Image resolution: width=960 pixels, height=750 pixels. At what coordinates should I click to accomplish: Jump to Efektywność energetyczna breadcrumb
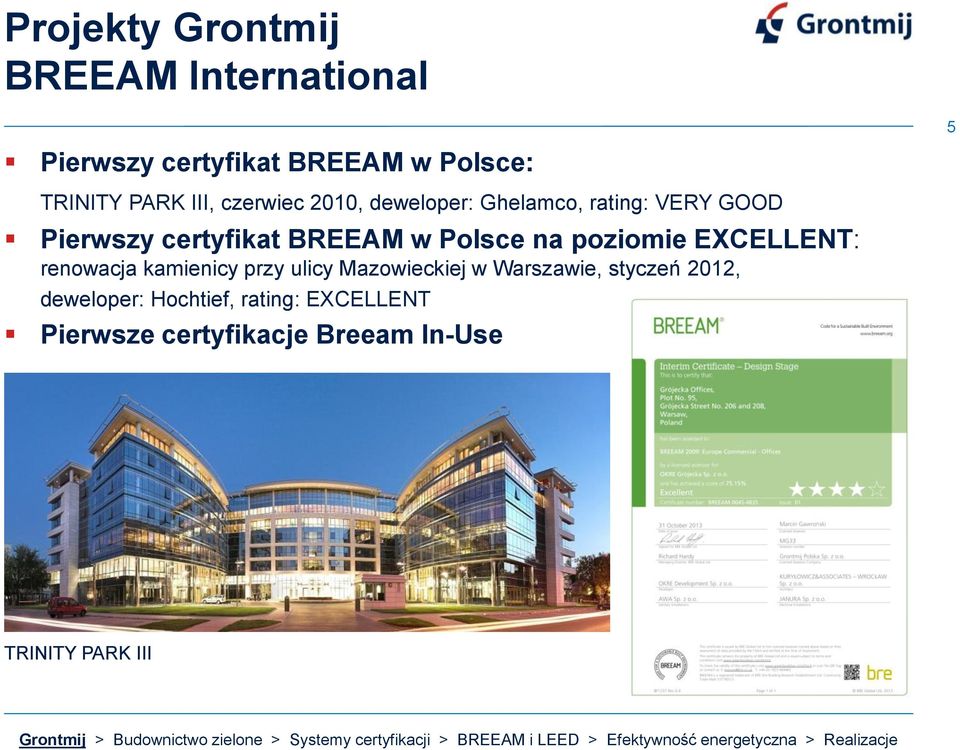pos(701,740)
